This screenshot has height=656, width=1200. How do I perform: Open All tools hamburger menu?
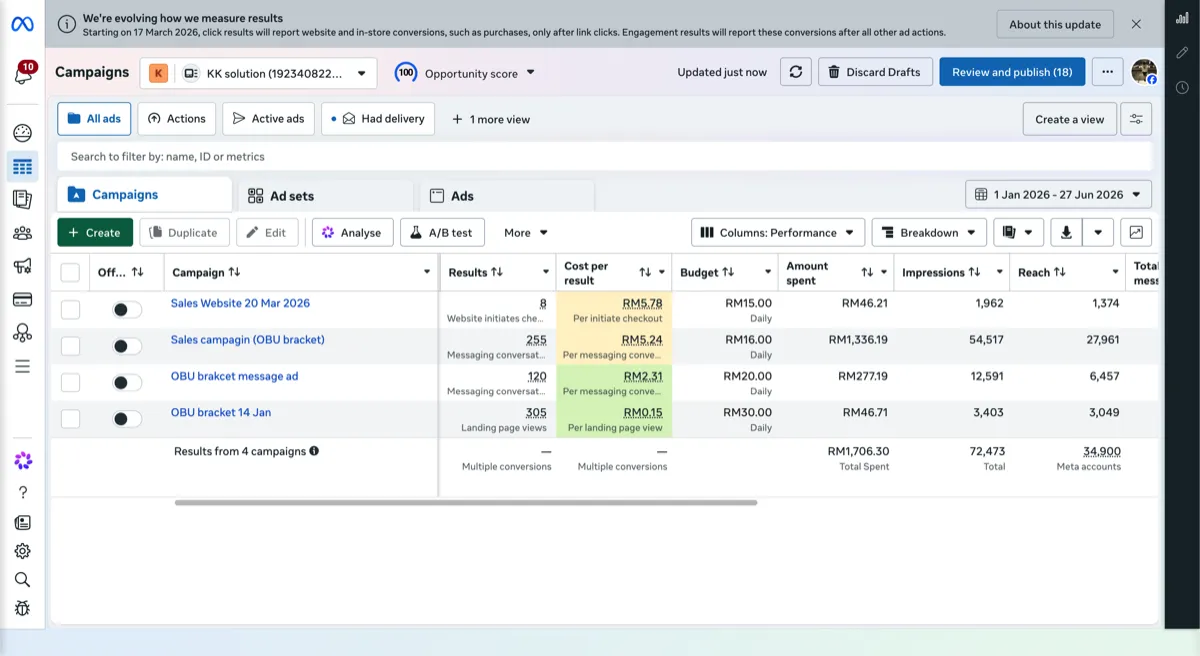tap(22, 367)
